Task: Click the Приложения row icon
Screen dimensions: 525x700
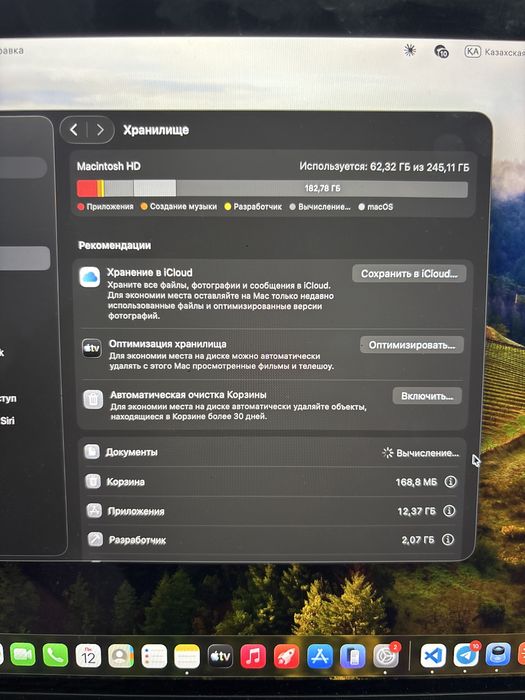Action: (x=94, y=510)
